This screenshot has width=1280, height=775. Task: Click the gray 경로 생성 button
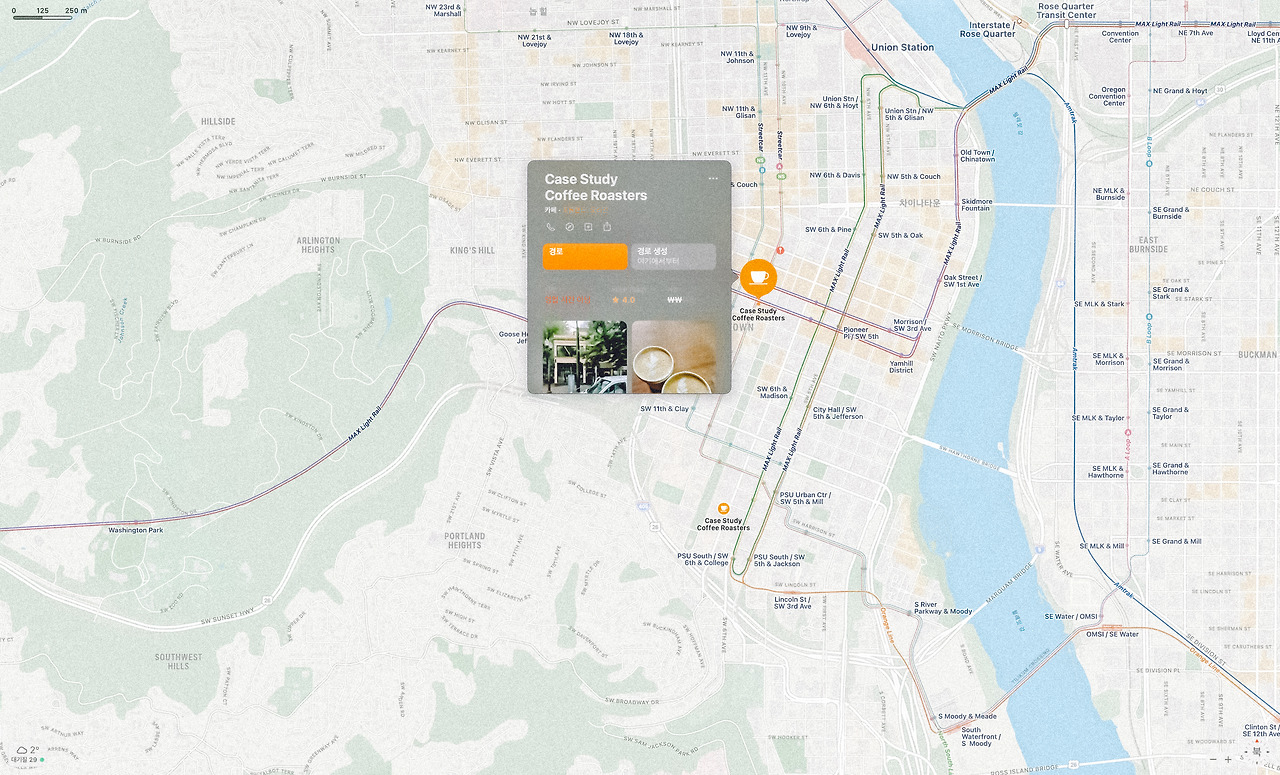pos(673,257)
